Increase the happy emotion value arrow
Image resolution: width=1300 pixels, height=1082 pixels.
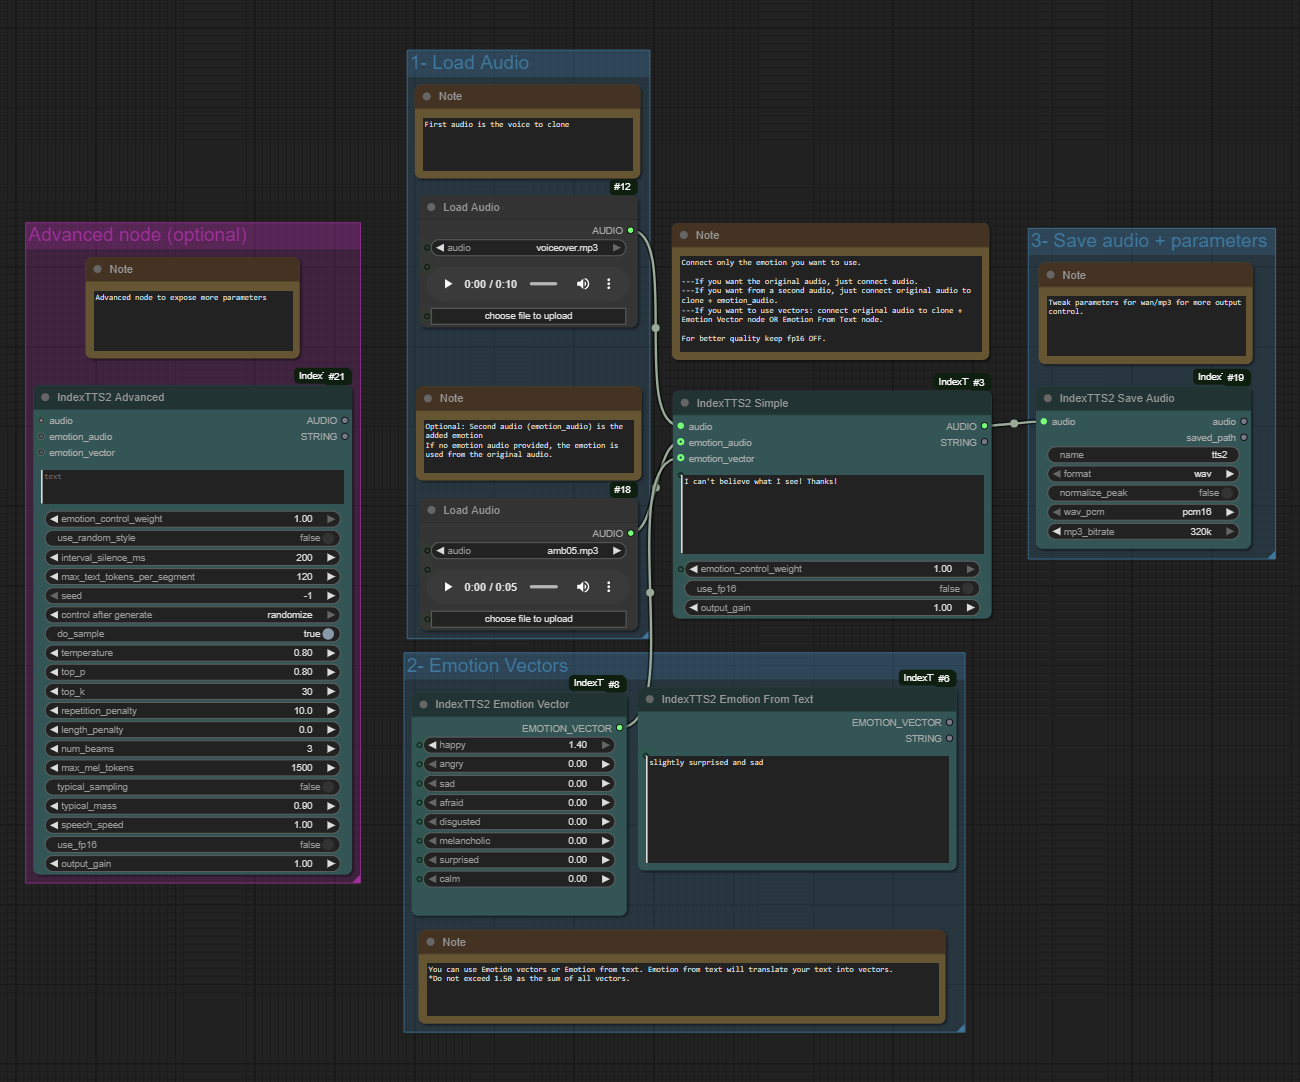pyautogui.click(x=605, y=745)
